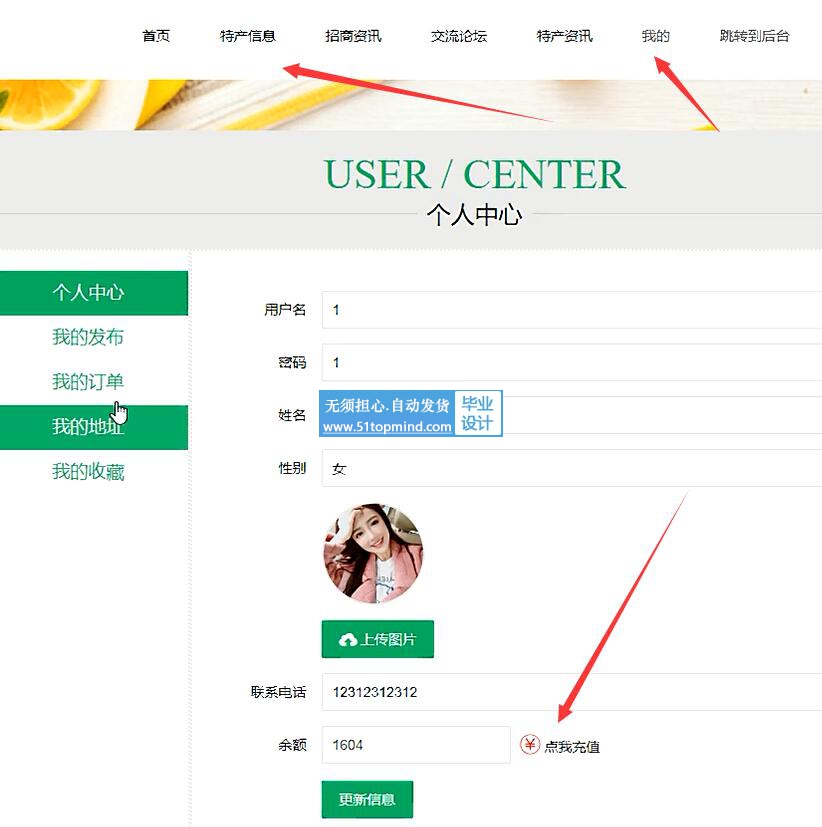Open the 交流论坛 forum
Screen dimensions: 822x827
[459, 36]
